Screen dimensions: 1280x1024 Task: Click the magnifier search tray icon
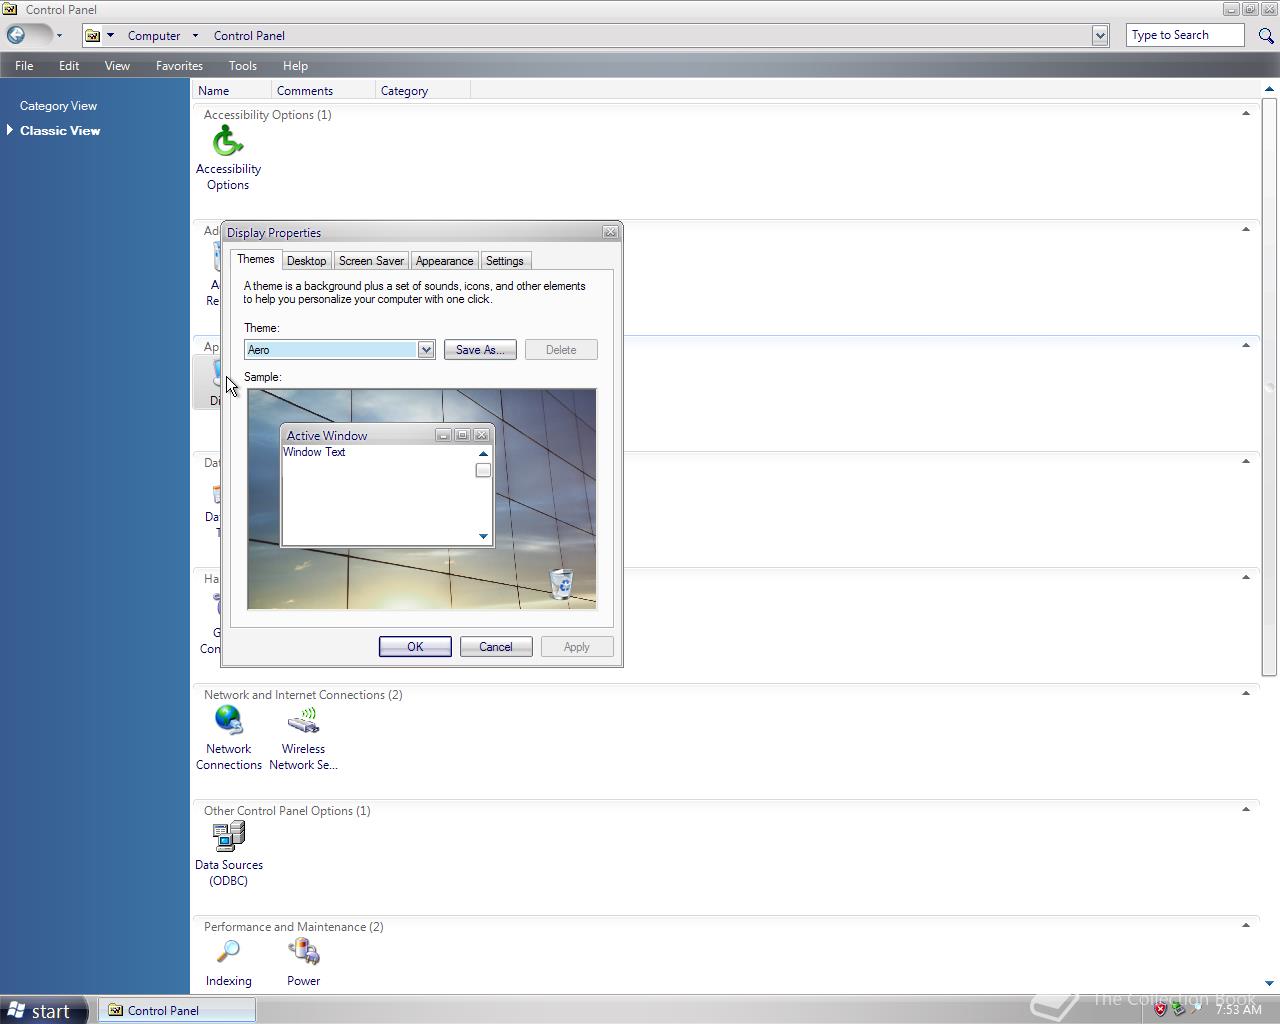(x=1196, y=1010)
